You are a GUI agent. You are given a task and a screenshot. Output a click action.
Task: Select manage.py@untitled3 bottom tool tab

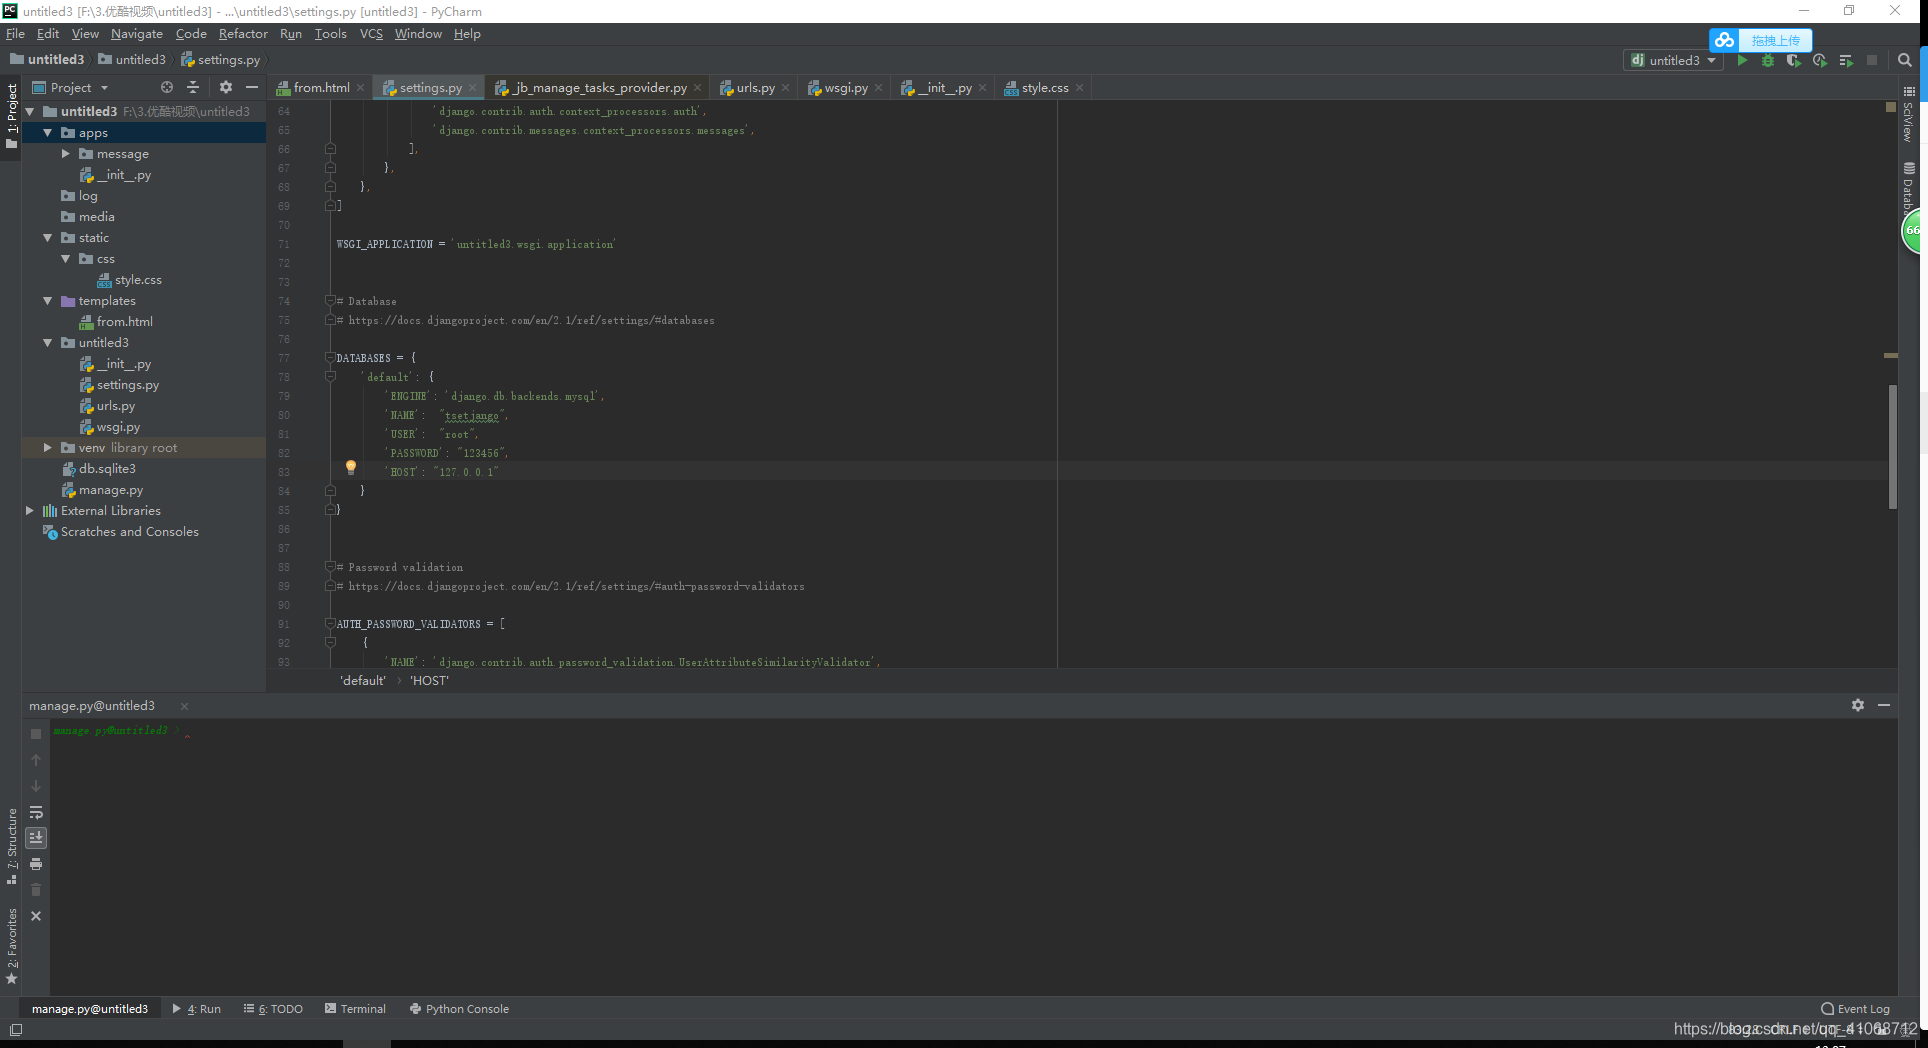(90, 1009)
